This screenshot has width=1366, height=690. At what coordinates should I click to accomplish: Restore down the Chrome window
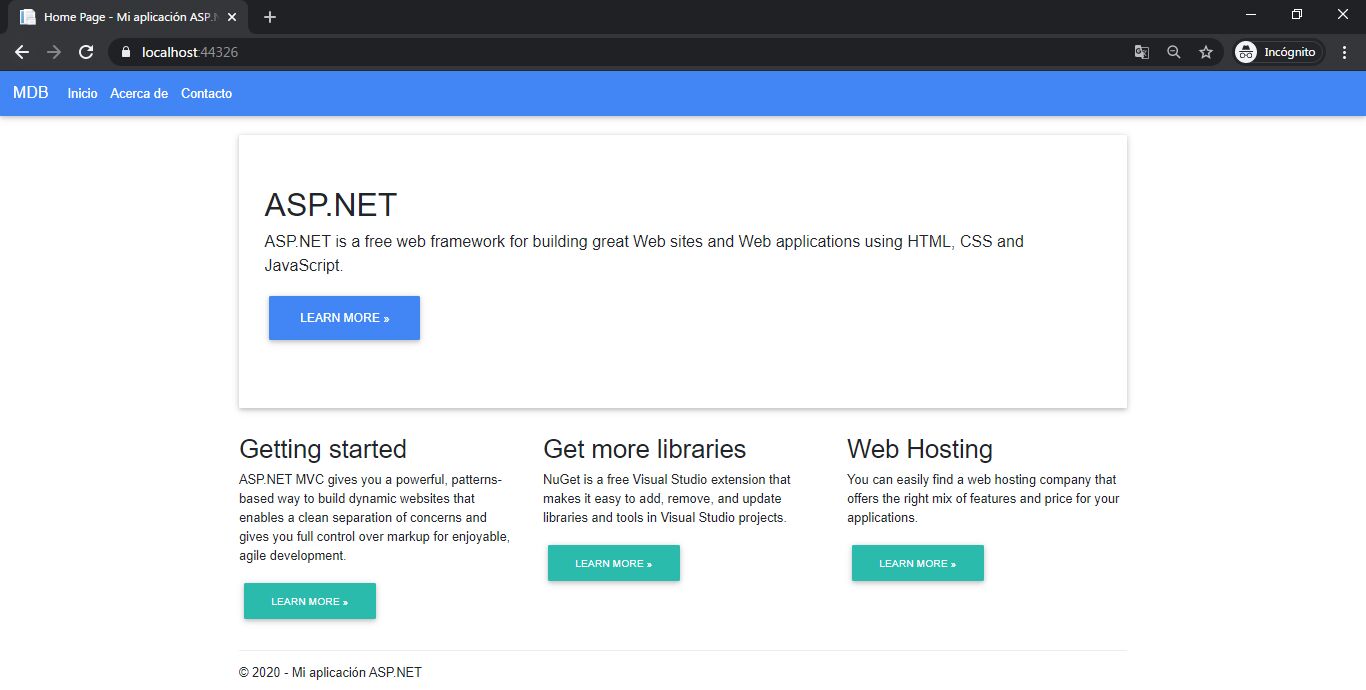click(1297, 14)
